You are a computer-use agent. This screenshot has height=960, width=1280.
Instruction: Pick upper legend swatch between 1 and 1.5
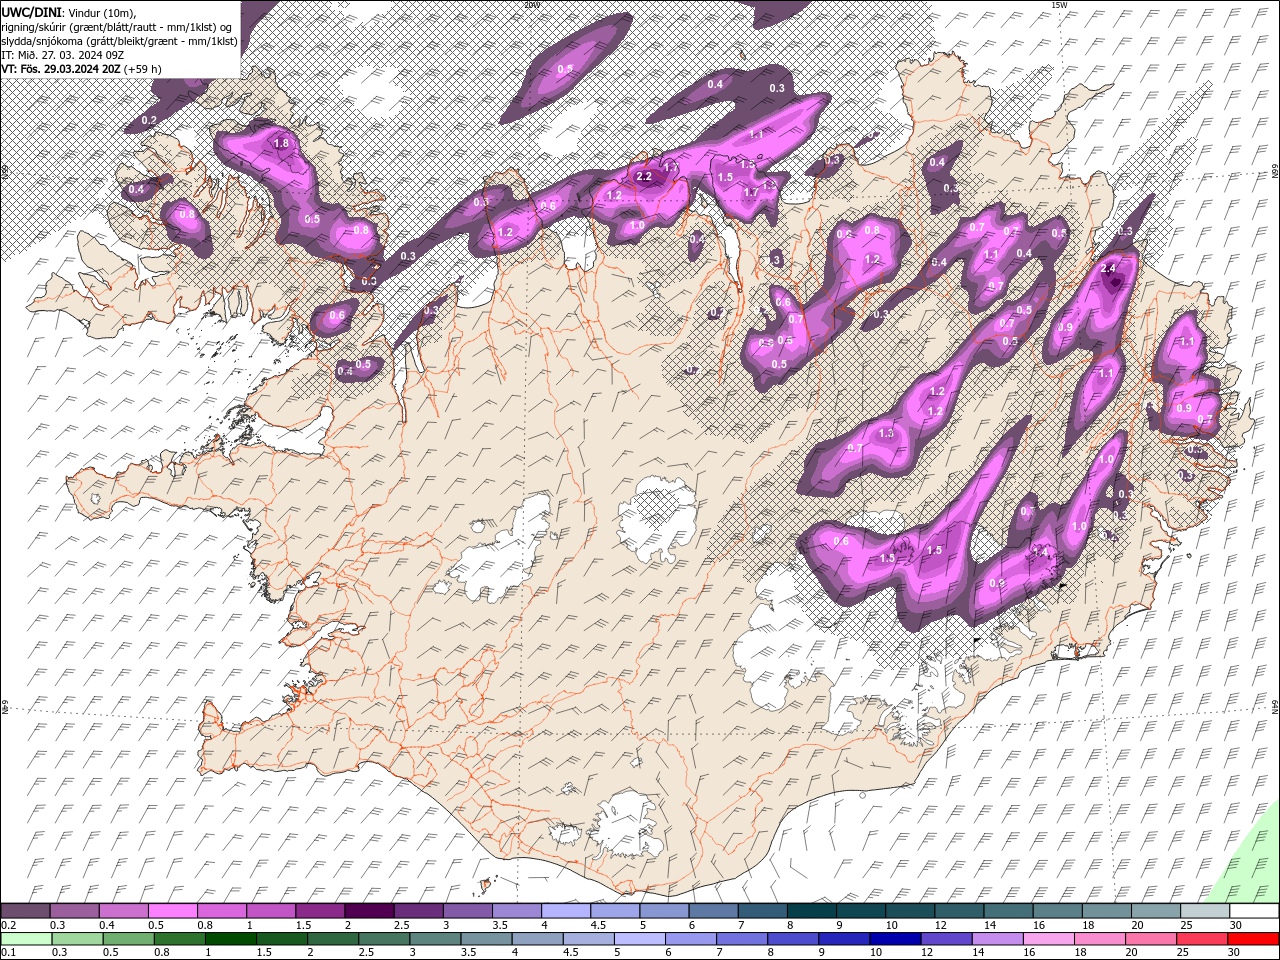pos(271,911)
